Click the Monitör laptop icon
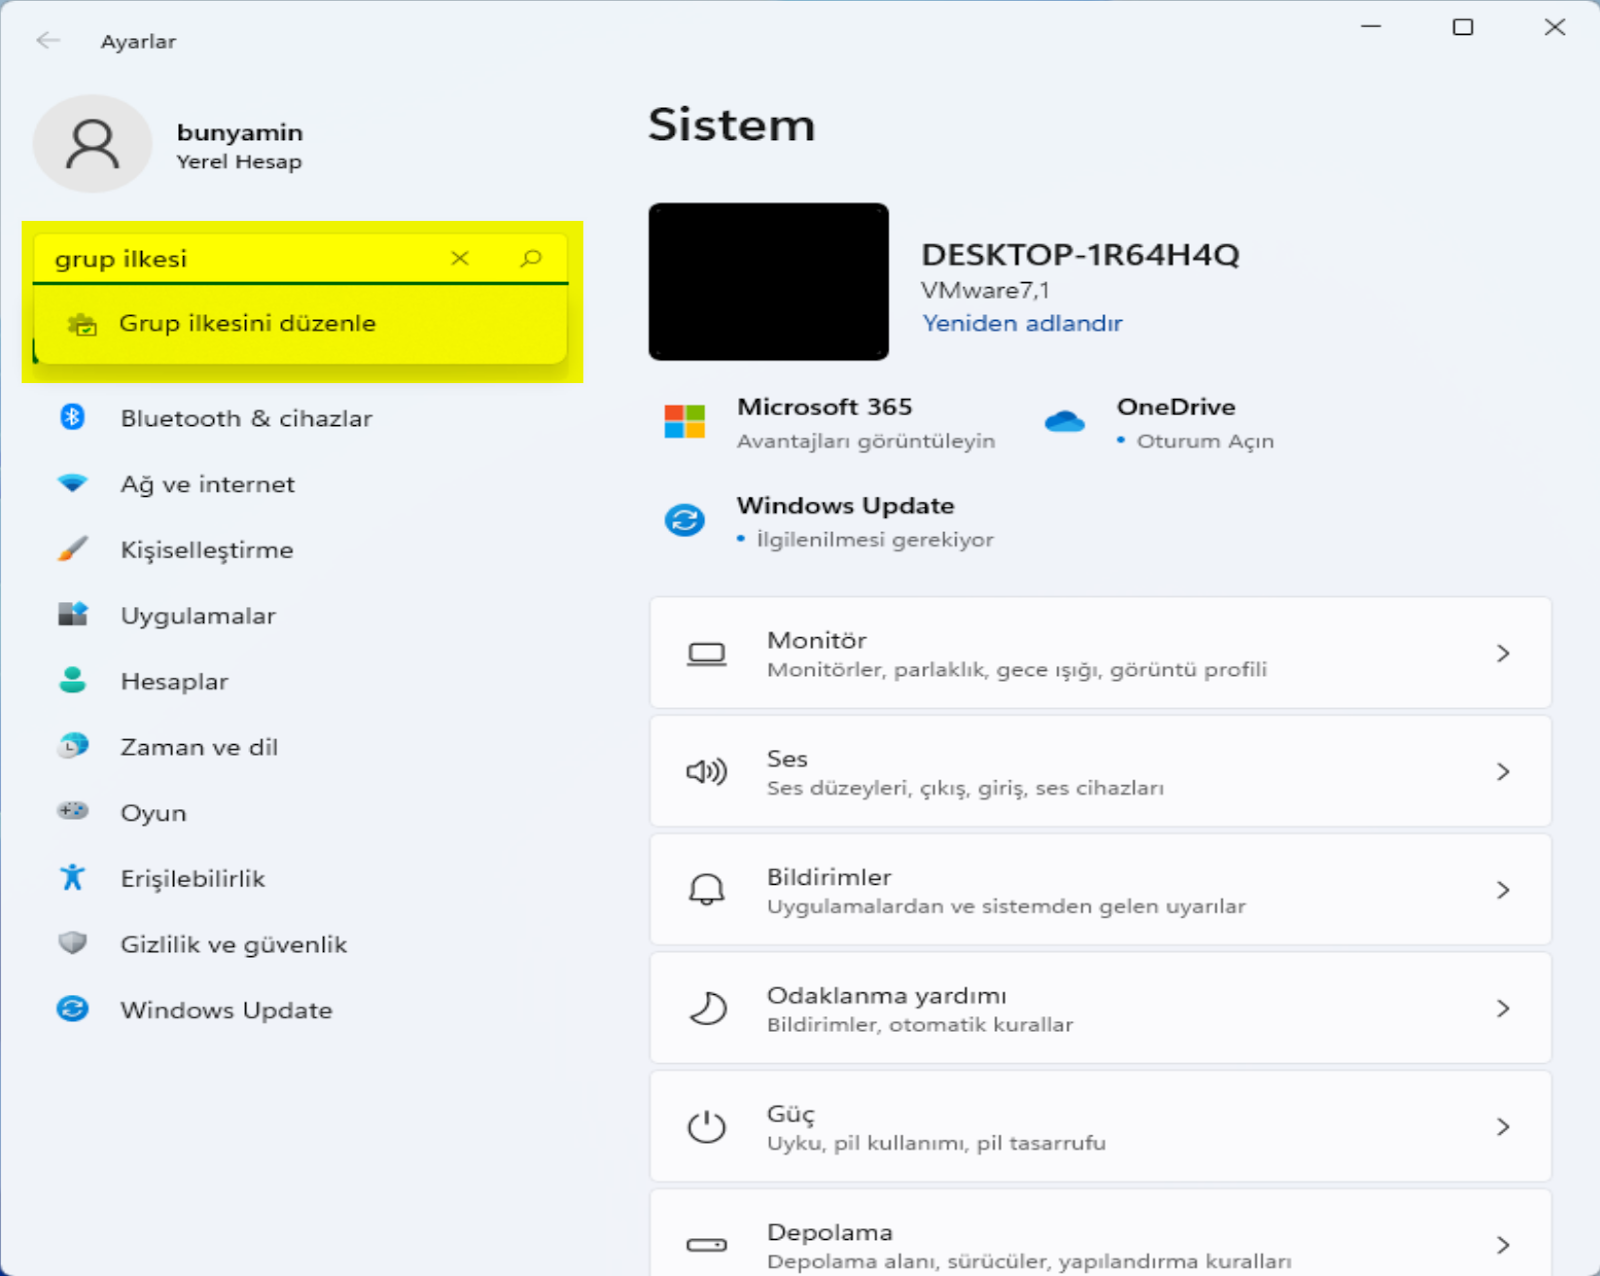 (x=706, y=654)
